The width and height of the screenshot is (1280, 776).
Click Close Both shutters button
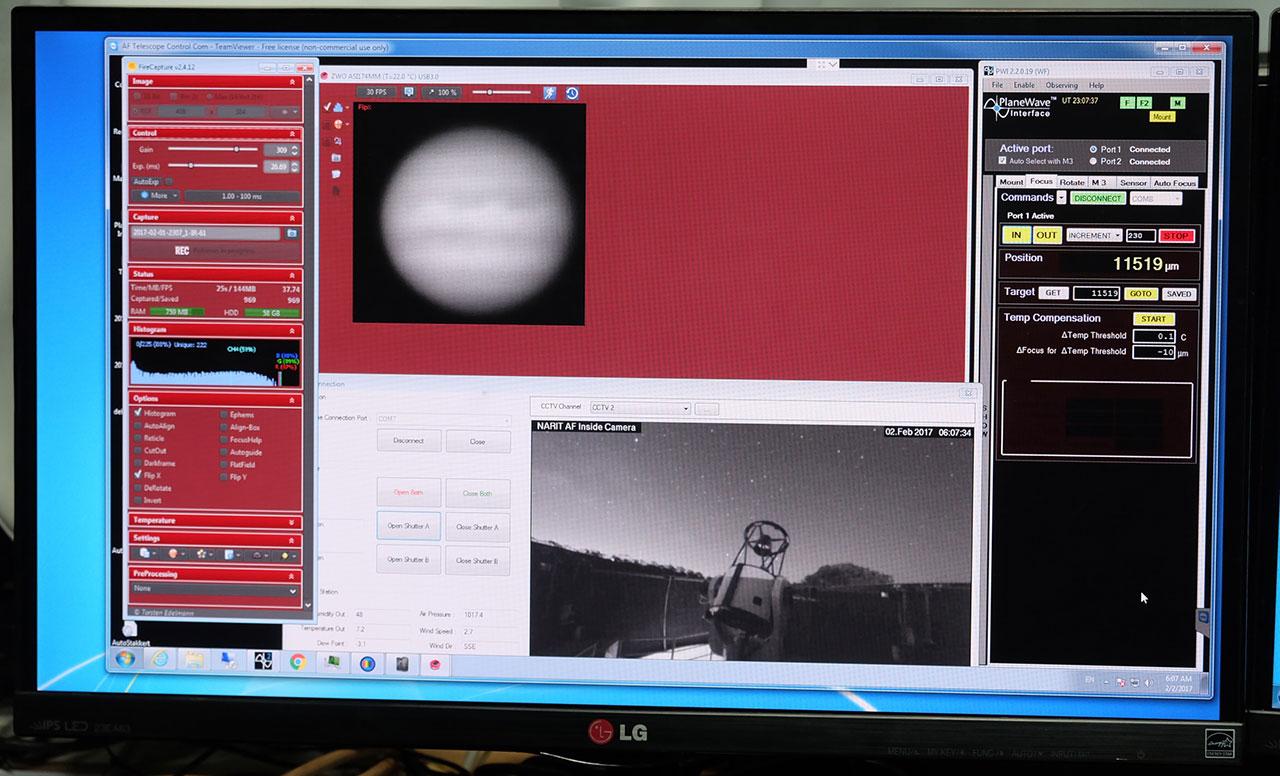[477, 493]
